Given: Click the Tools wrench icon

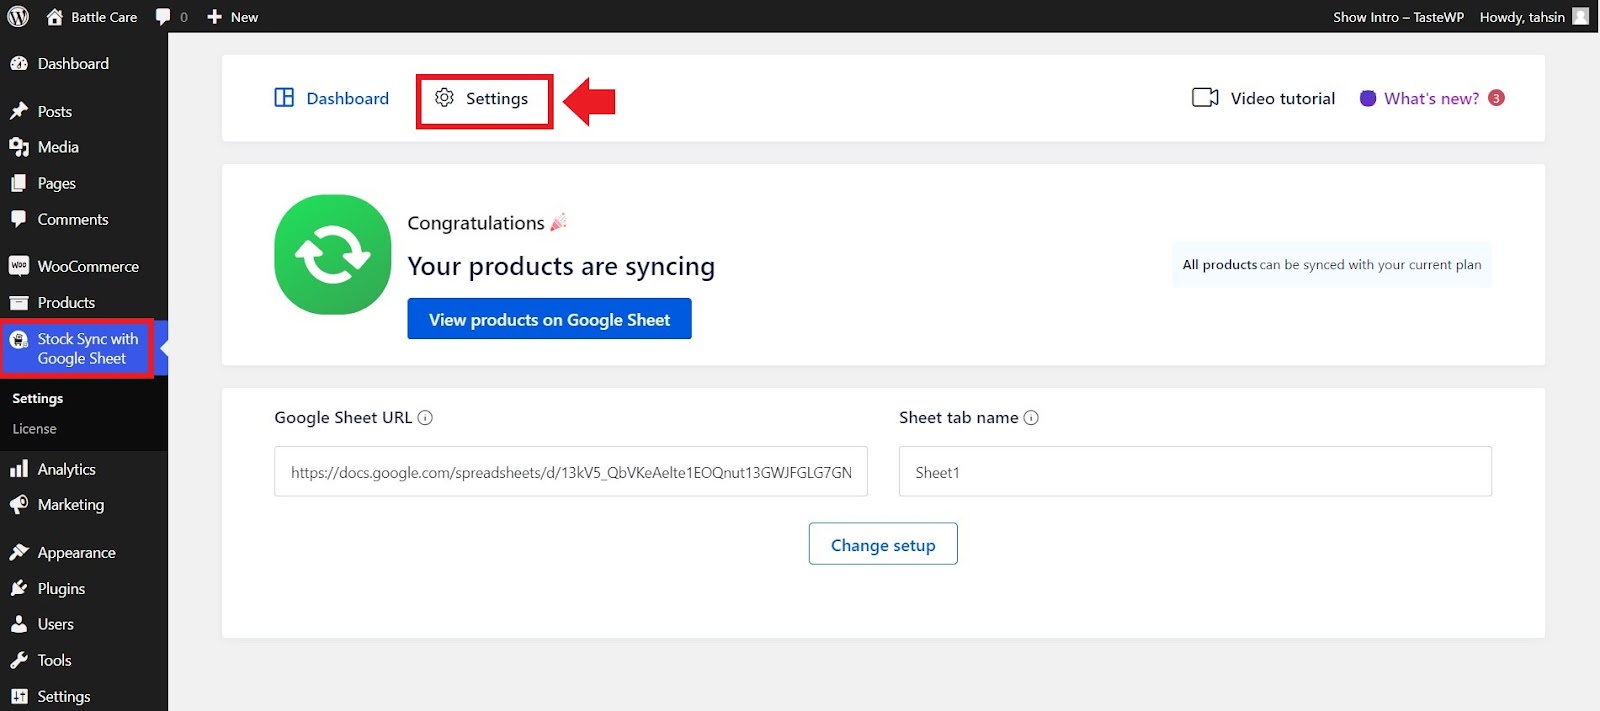Looking at the screenshot, I should [19, 660].
